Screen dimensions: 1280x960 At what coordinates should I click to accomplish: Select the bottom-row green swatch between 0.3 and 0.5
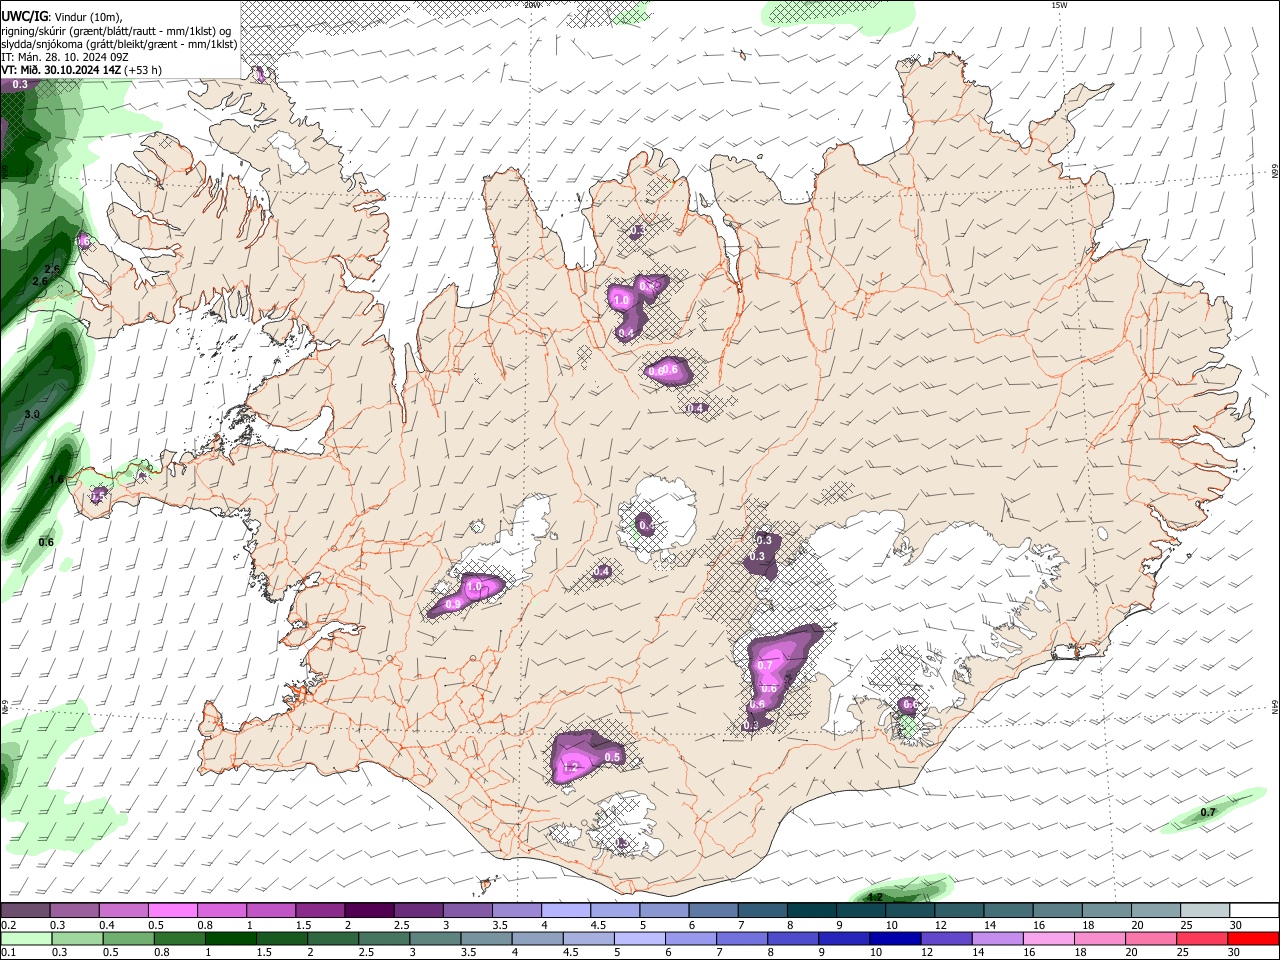click(x=77, y=939)
